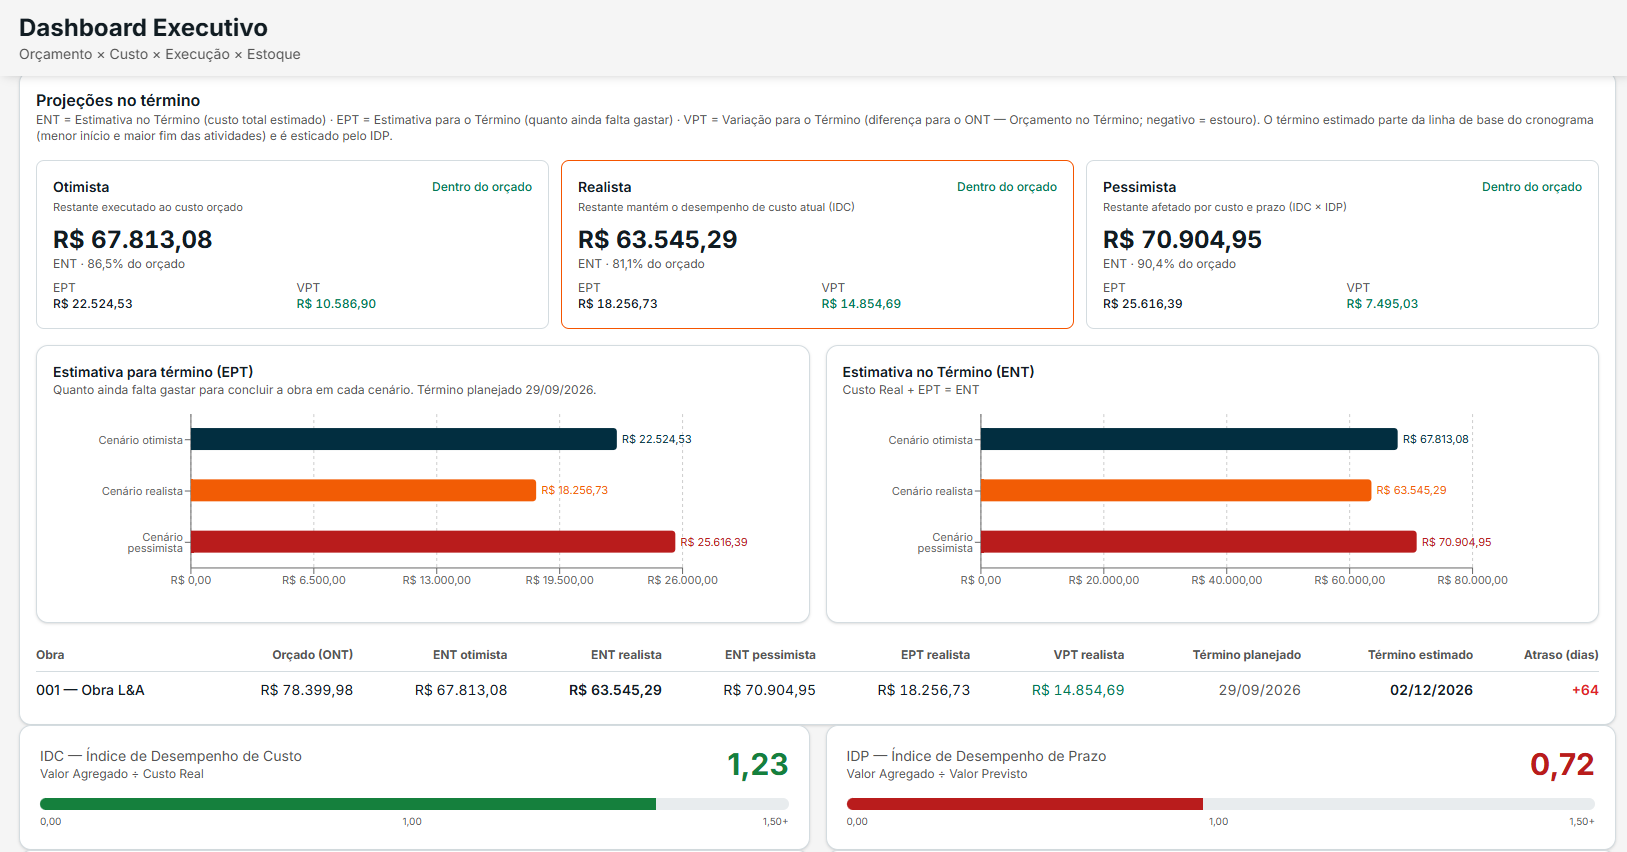The image size is (1627, 852).
Task: Click the R$ 78.399,98 budget cell
Action: pyautogui.click(x=307, y=690)
